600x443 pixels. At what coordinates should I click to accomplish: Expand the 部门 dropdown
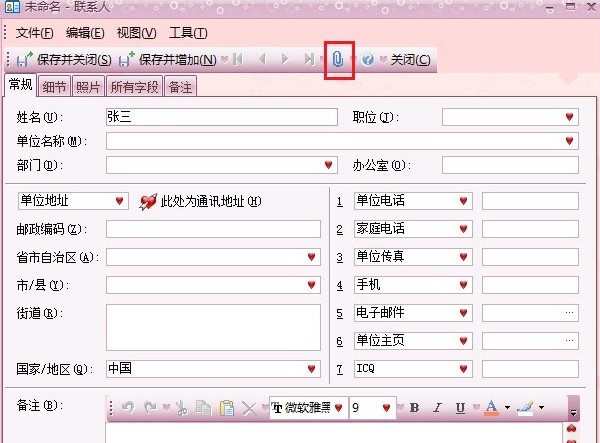[x=328, y=165]
